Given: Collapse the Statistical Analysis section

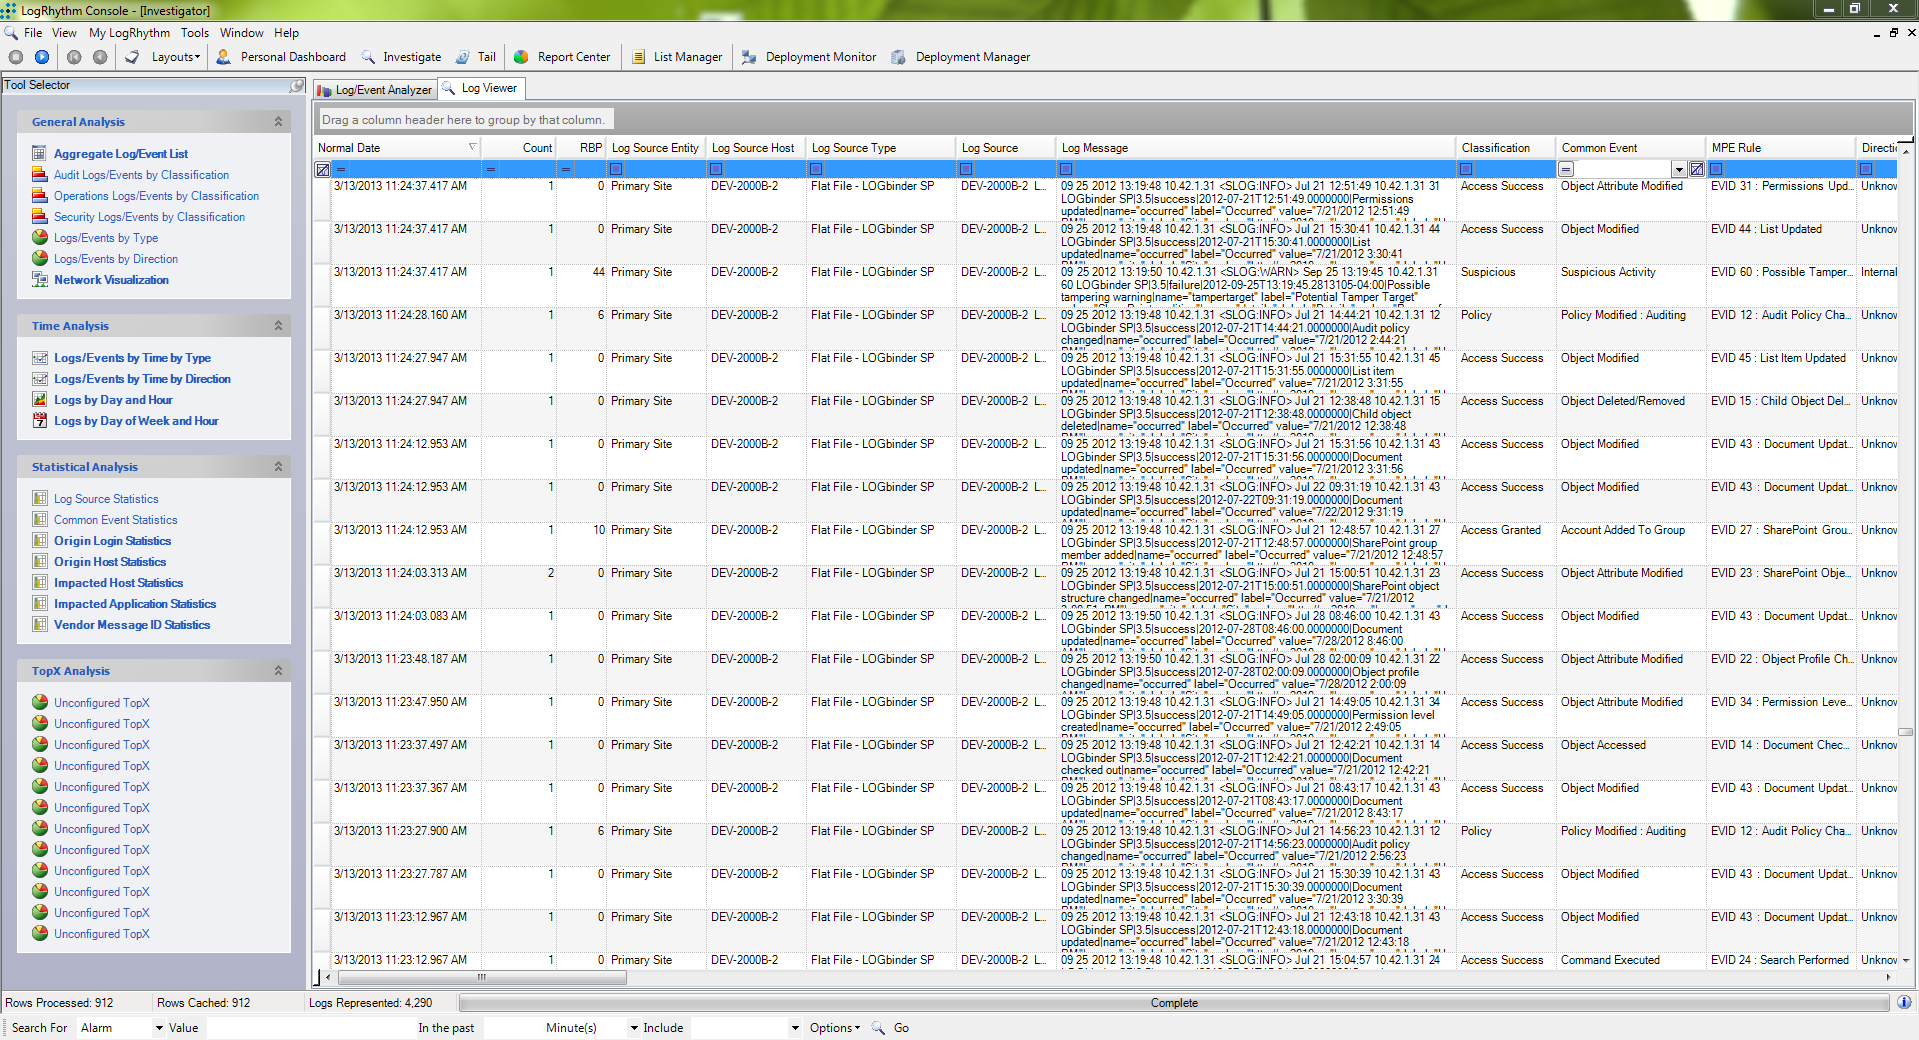Looking at the screenshot, I should (x=278, y=466).
